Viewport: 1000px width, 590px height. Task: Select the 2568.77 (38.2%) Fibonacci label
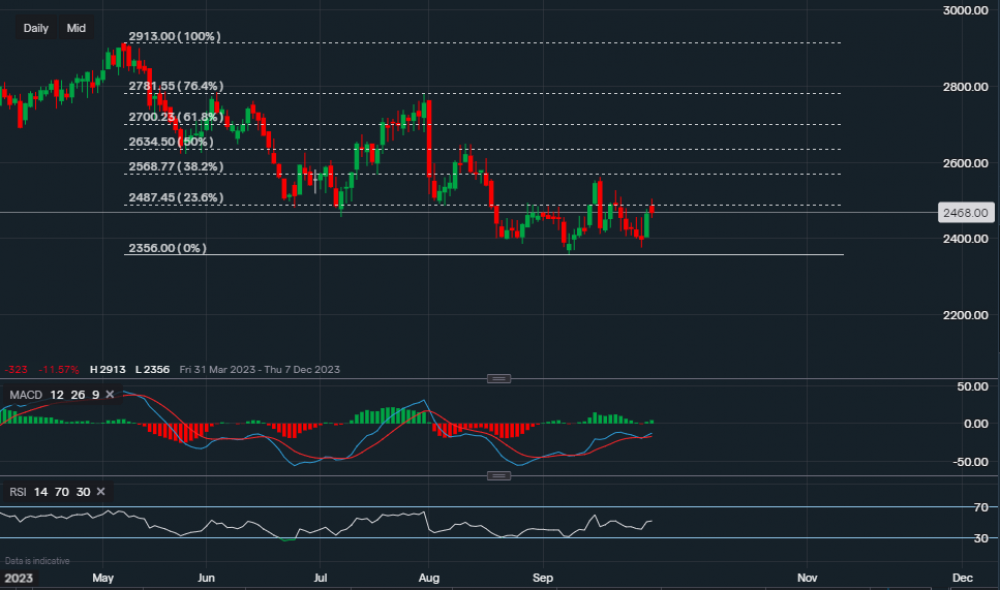[x=175, y=166]
